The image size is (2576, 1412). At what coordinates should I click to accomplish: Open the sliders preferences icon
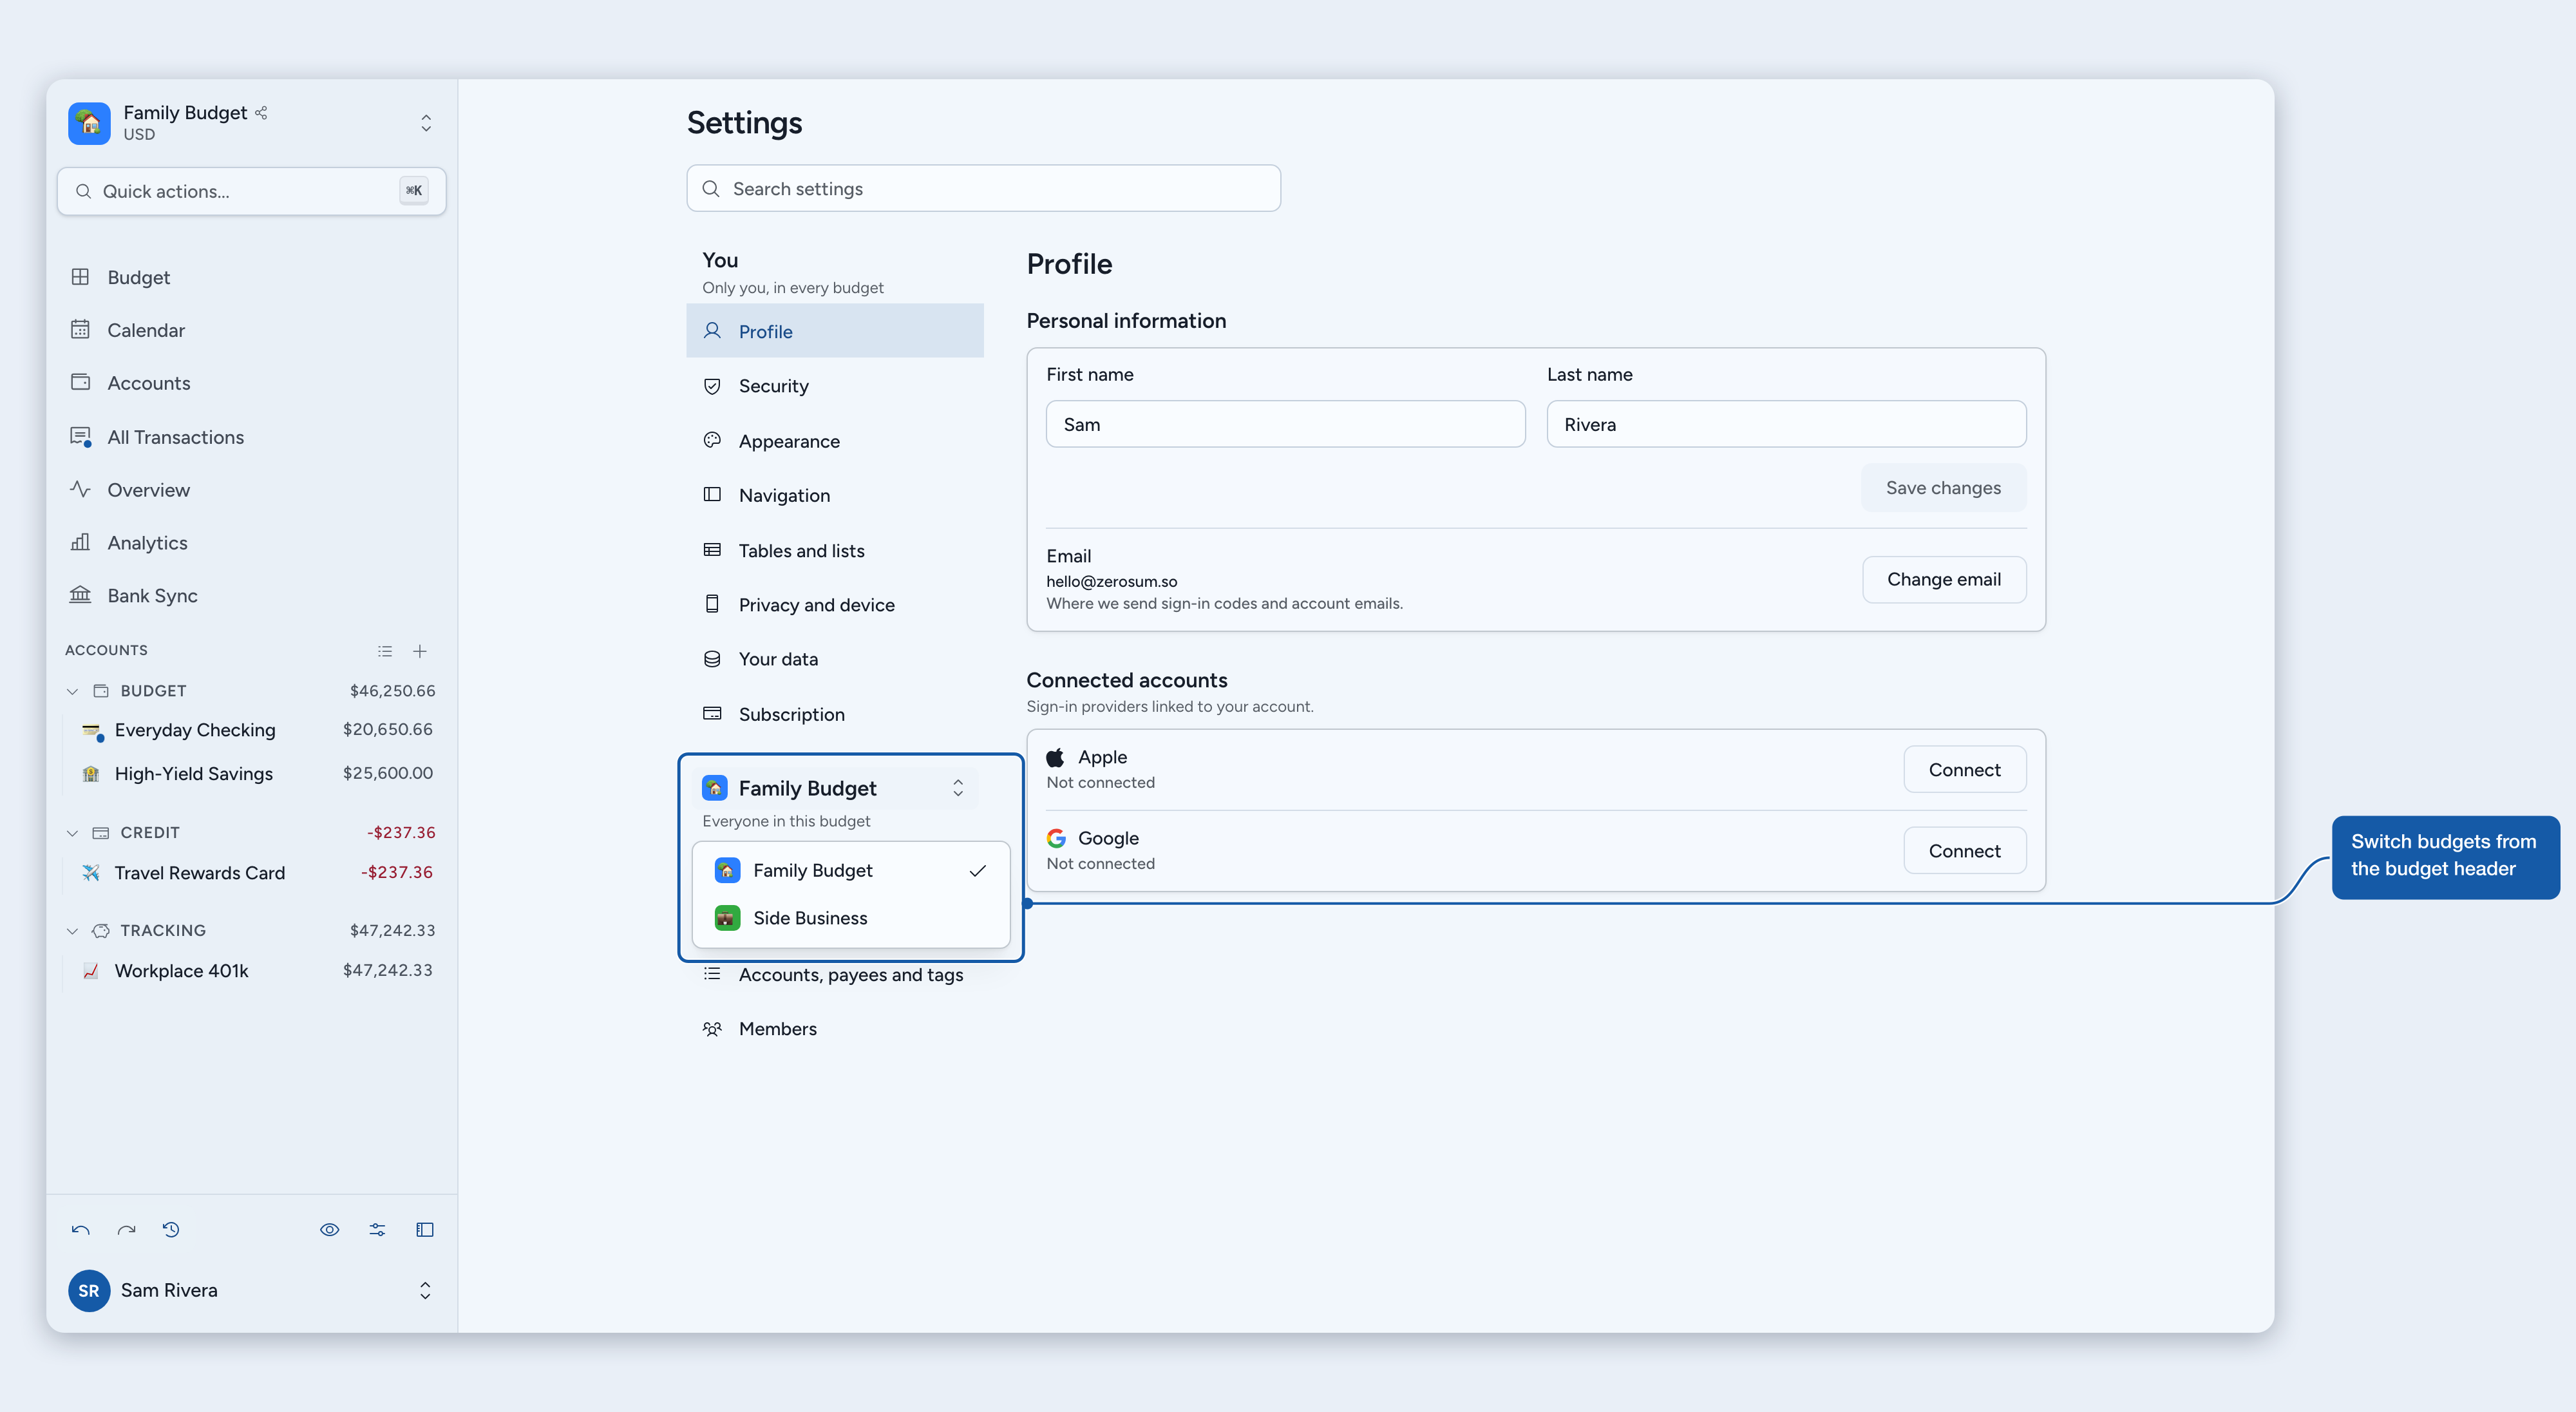pos(377,1230)
